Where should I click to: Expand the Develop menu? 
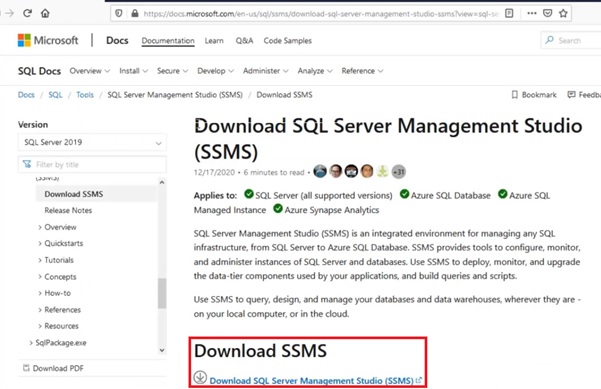tap(215, 71)
